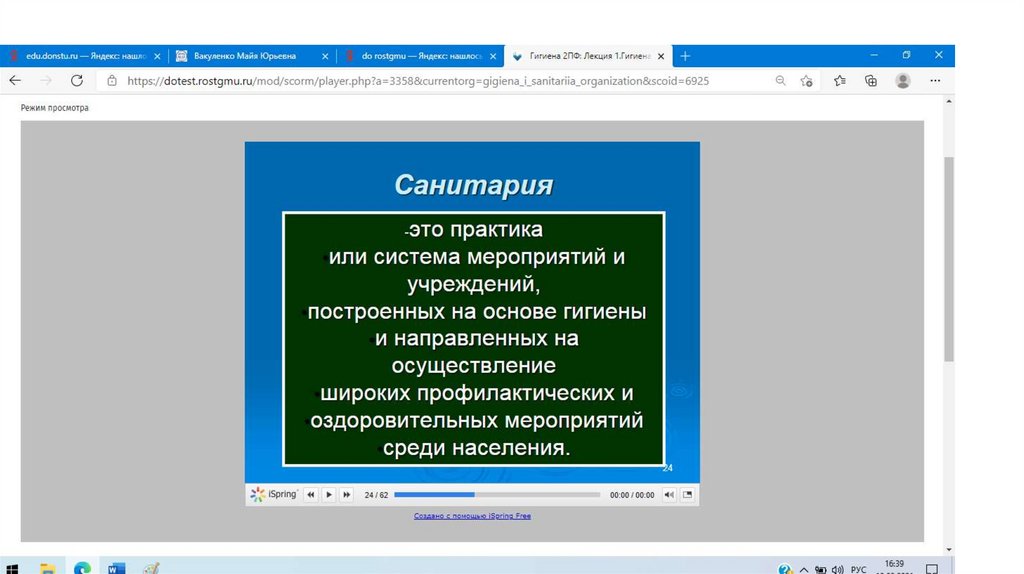
Task: Play the iSpring presentation
Action: [329, 495]
